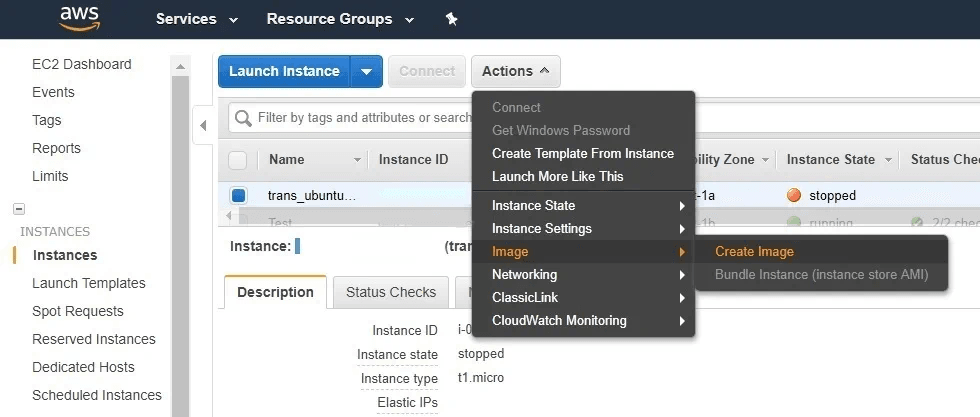Viewport: 980px width, 417px height.
Task: Click the pin shortcut icon in header
Action: pos(451,19)
